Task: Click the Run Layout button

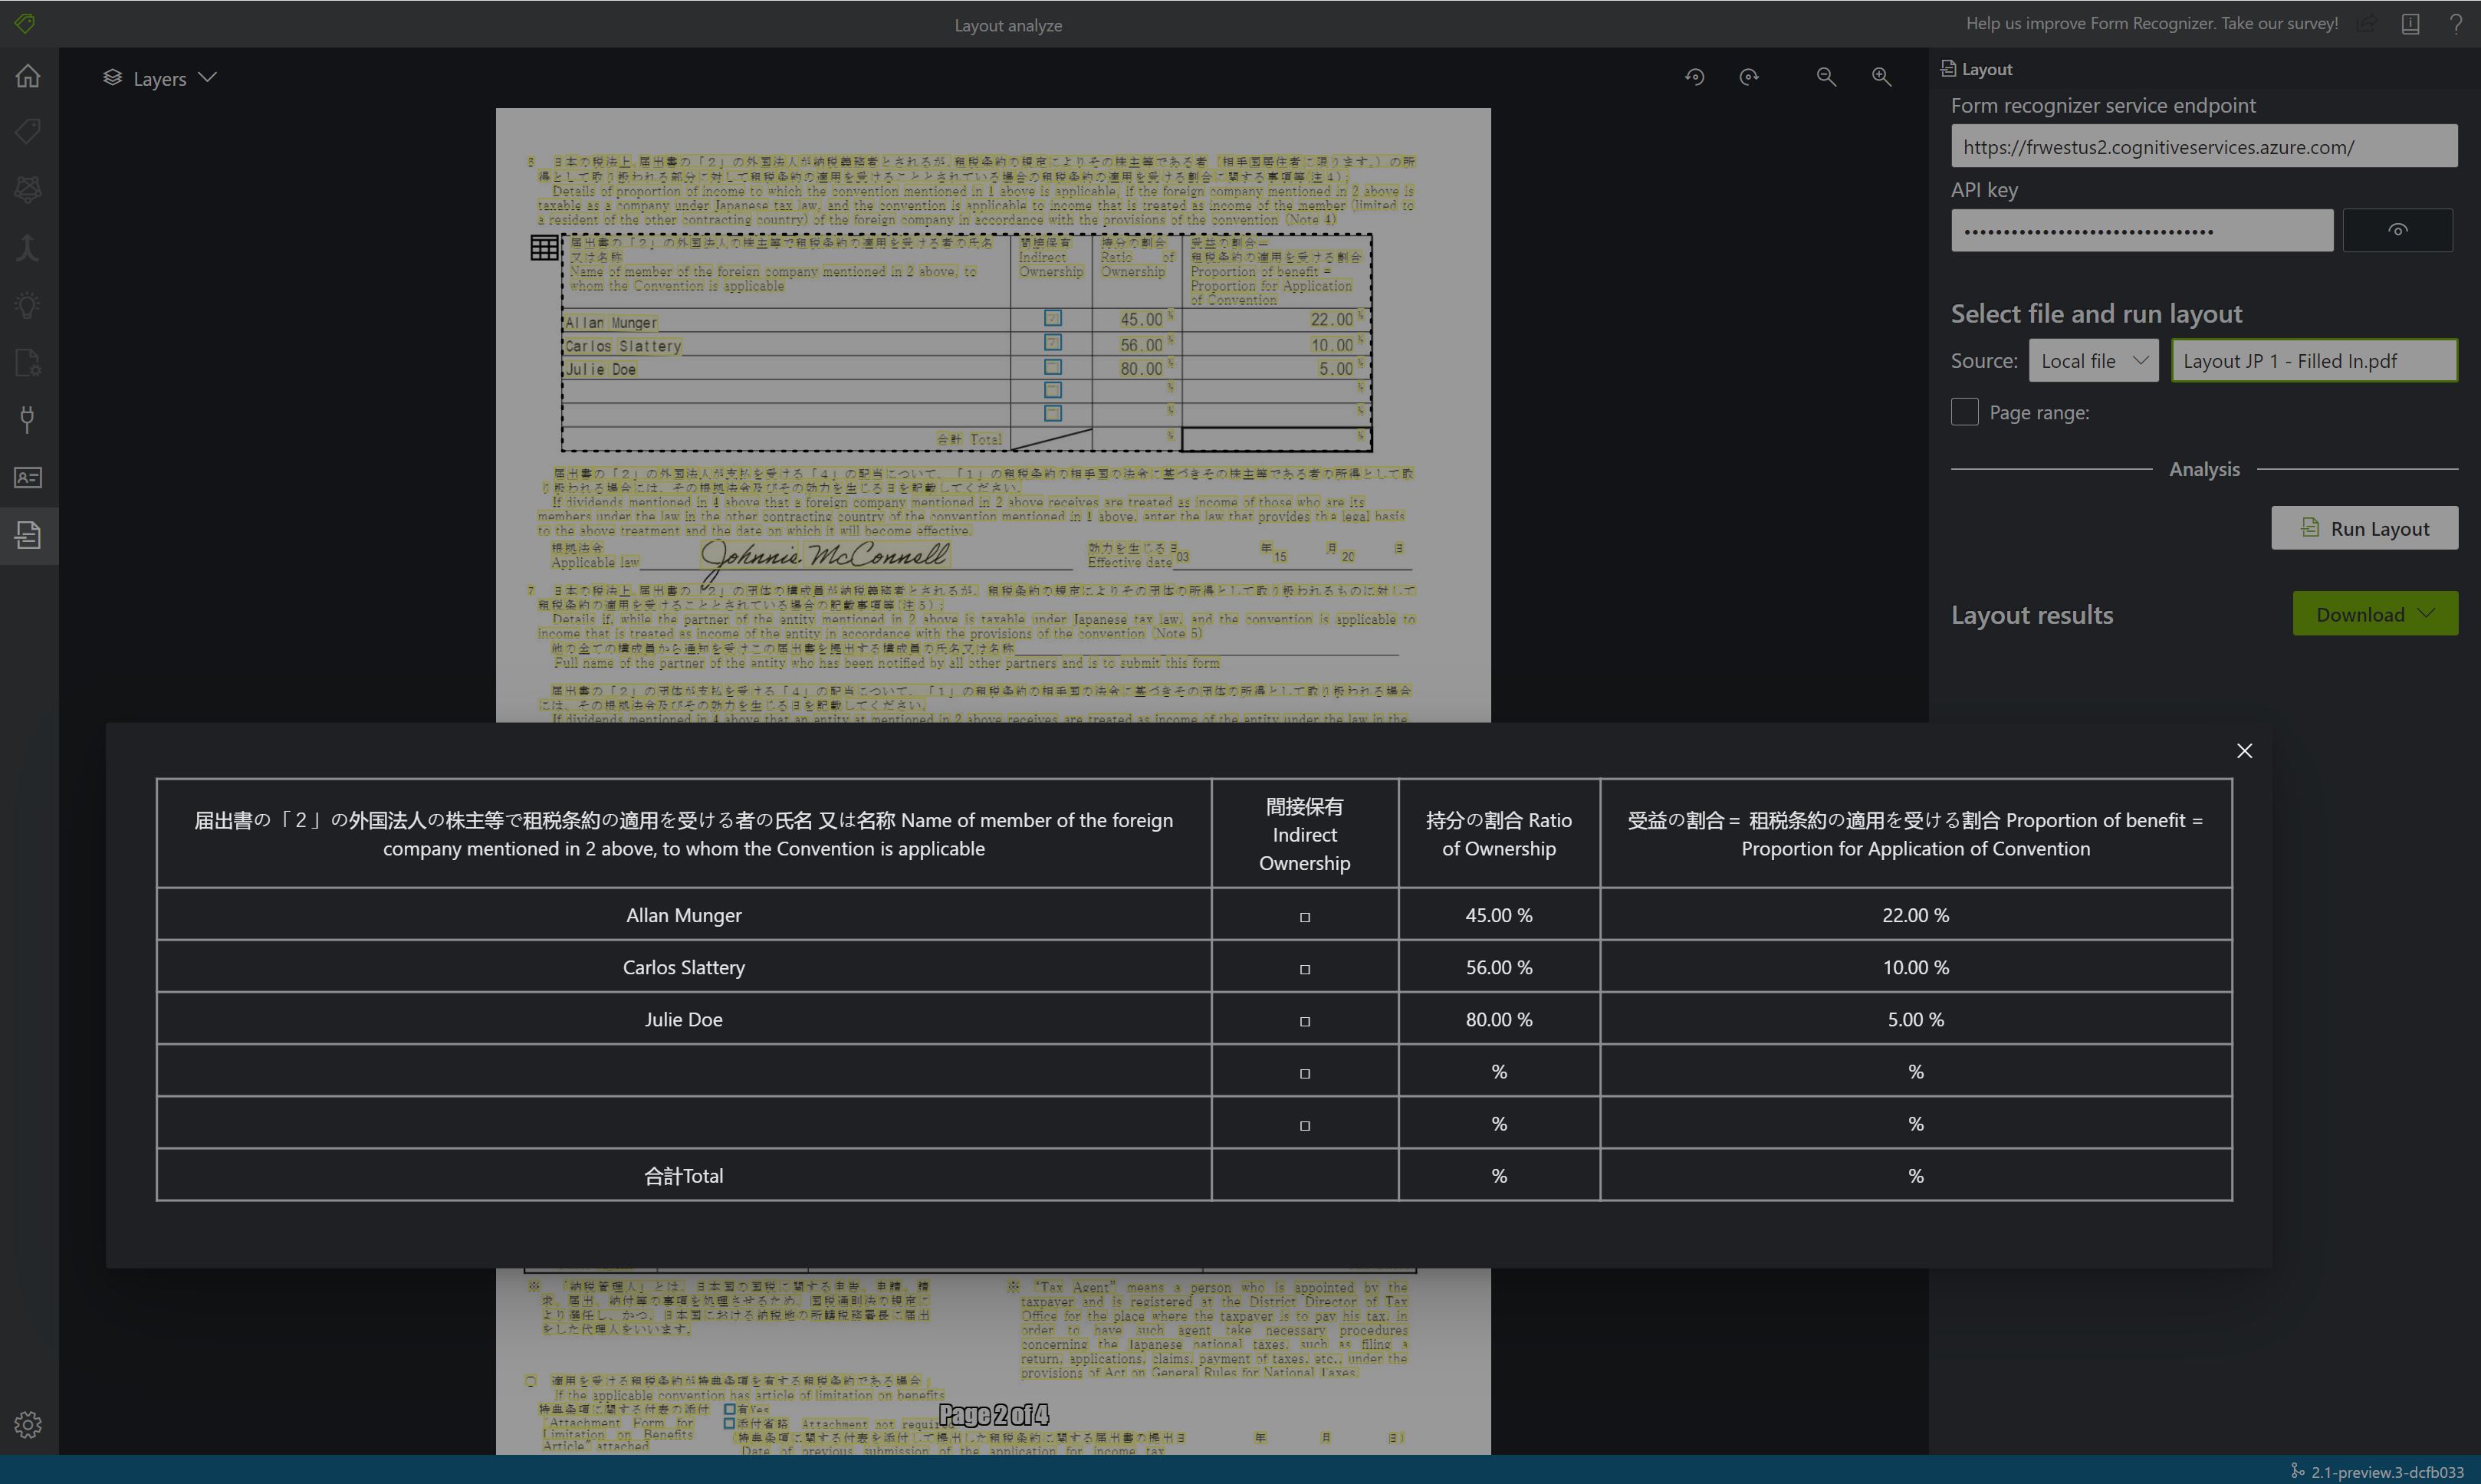Action: 2366,527
